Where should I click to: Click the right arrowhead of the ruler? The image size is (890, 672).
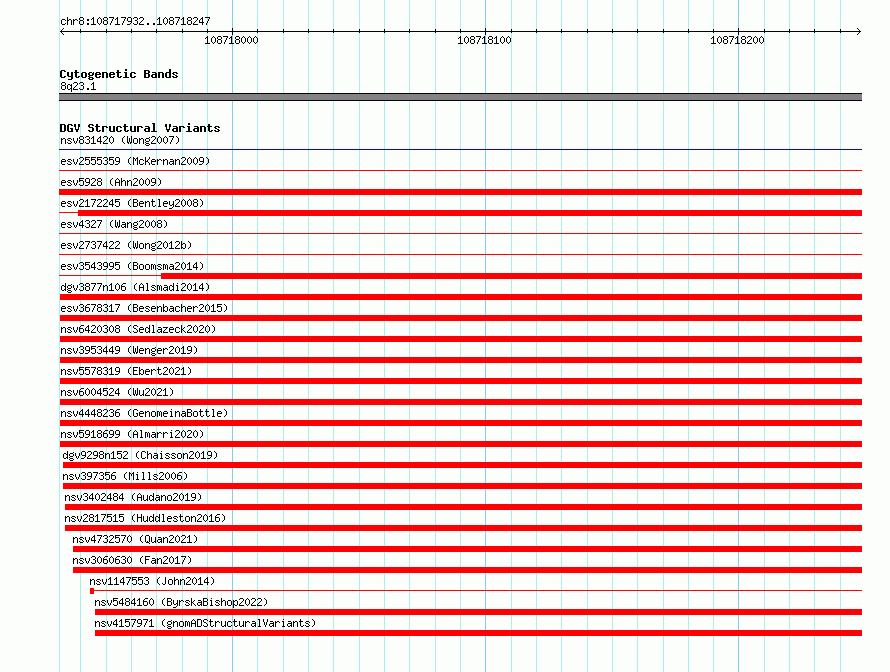pos(859,31)
